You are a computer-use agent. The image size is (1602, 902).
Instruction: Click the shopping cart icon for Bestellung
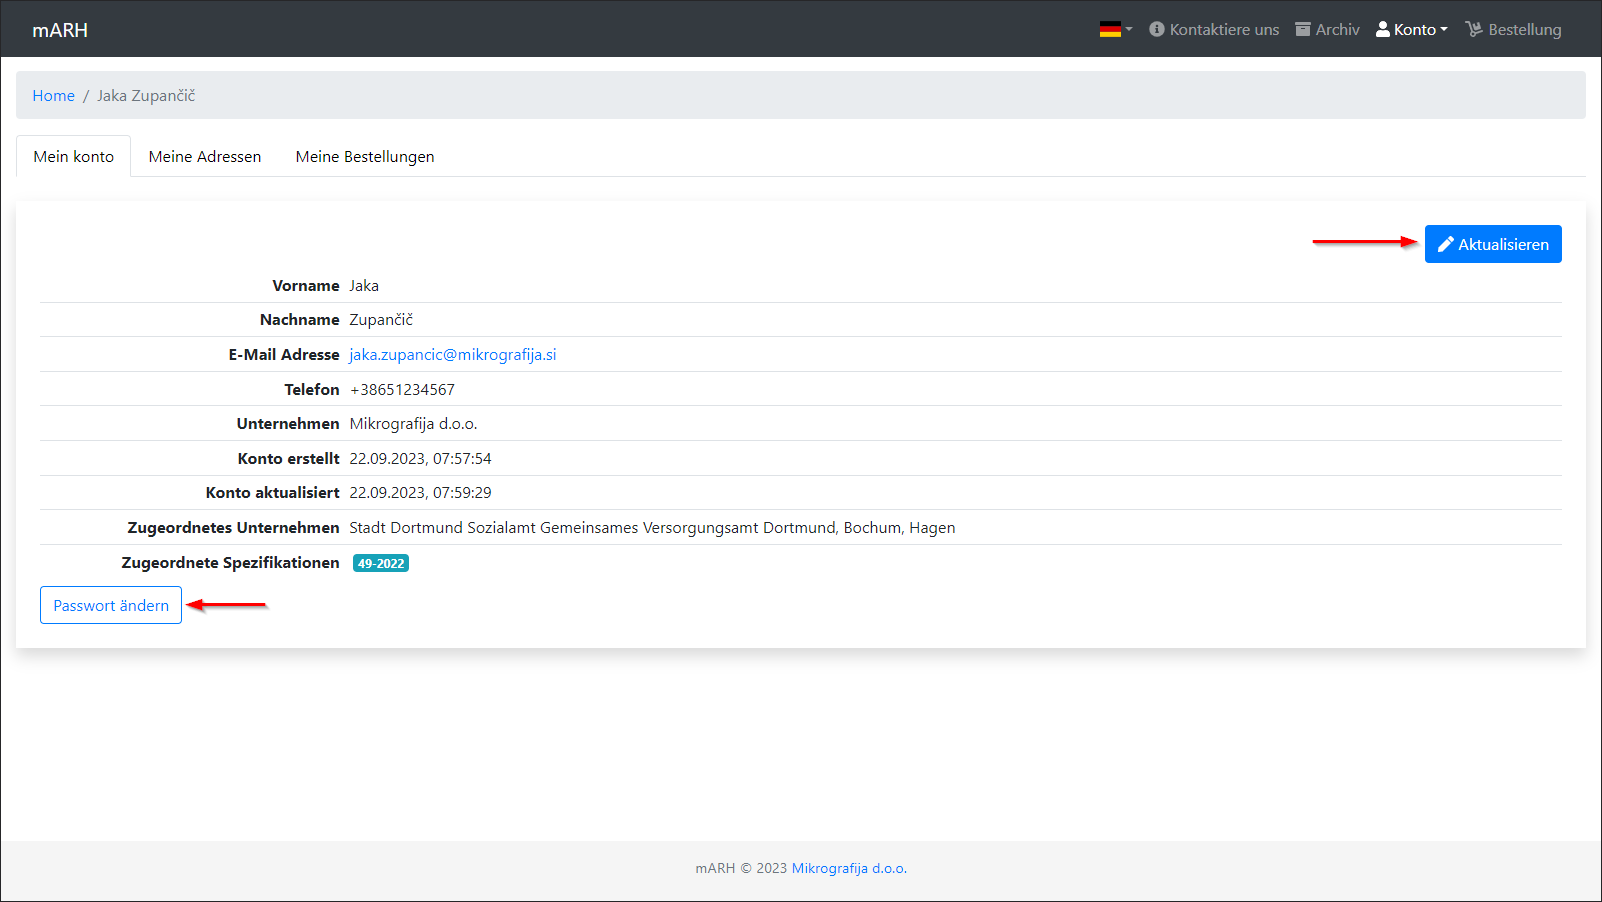1474,29
